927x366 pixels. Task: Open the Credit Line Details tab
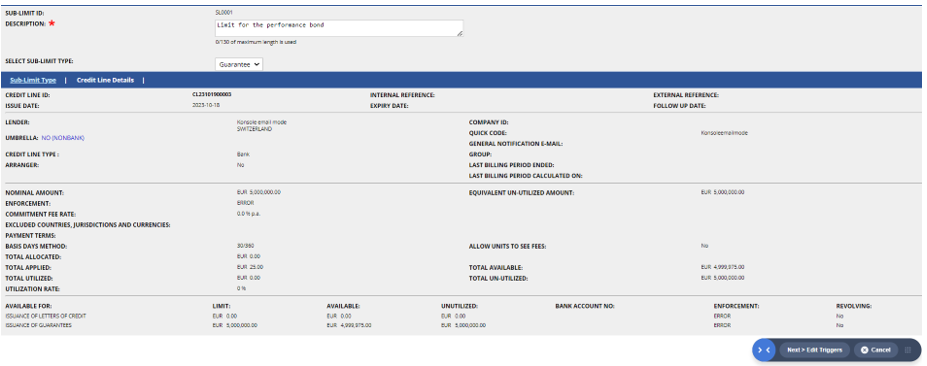105,80
